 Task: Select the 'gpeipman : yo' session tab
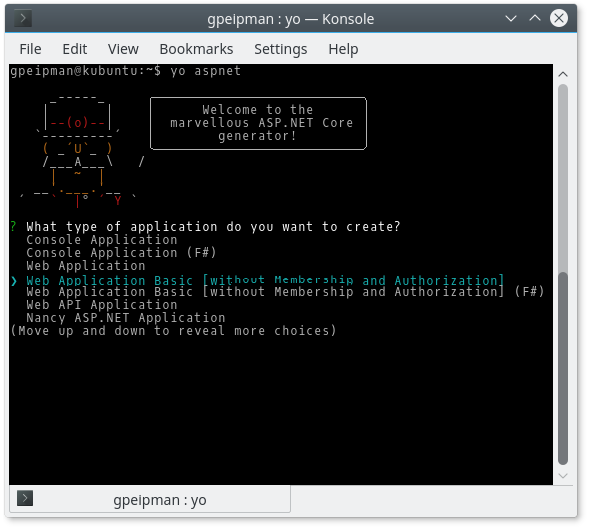pos(150,499)
